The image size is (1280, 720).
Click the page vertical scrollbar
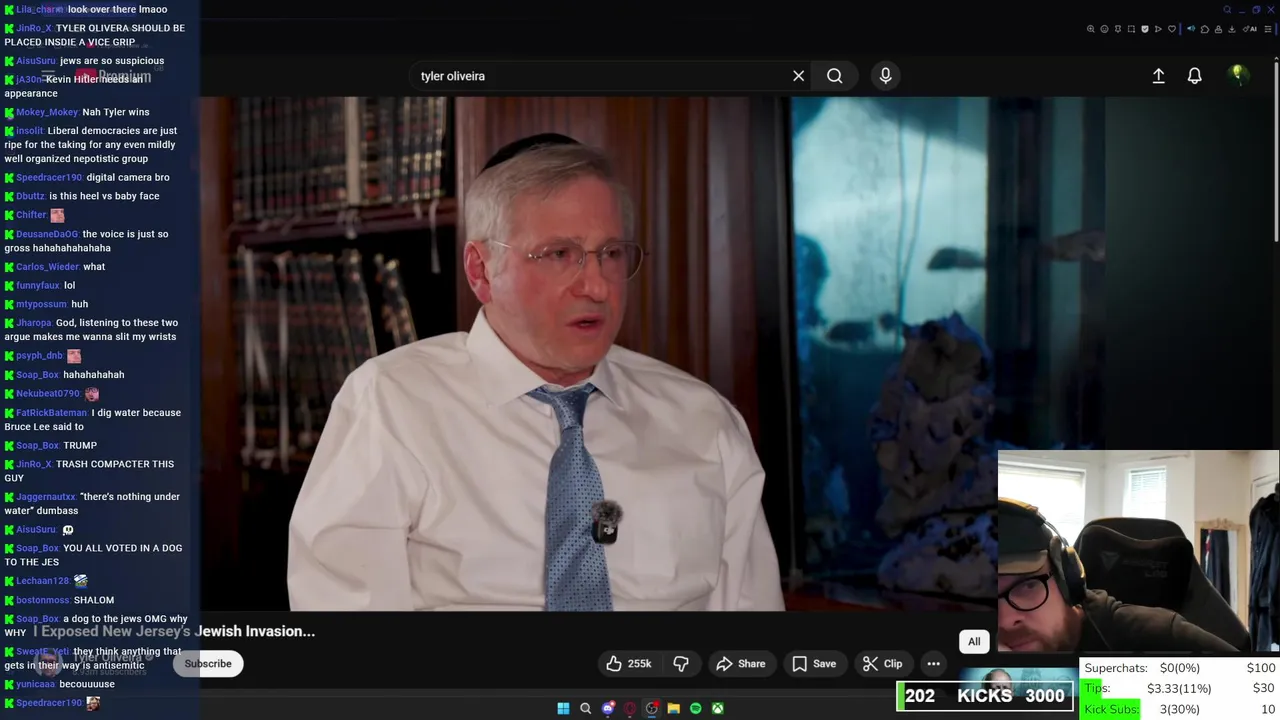pyautogui.click(x=1276, y=150)
